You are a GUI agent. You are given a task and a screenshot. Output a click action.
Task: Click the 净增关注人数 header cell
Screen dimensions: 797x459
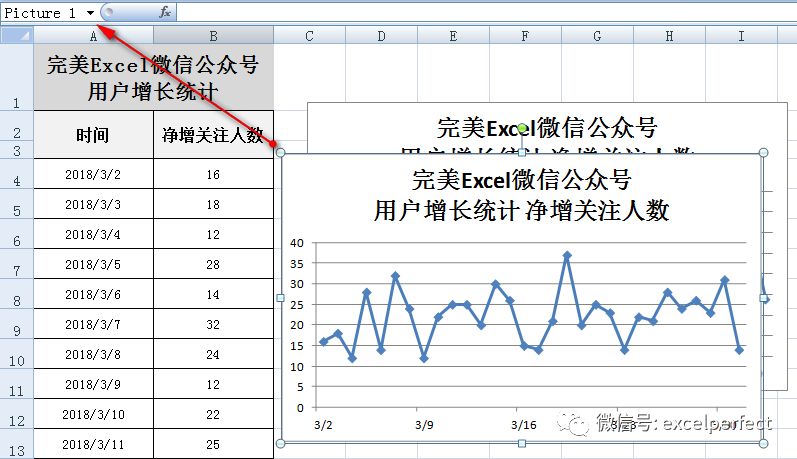pyautogui.click(x=213, y=135)
